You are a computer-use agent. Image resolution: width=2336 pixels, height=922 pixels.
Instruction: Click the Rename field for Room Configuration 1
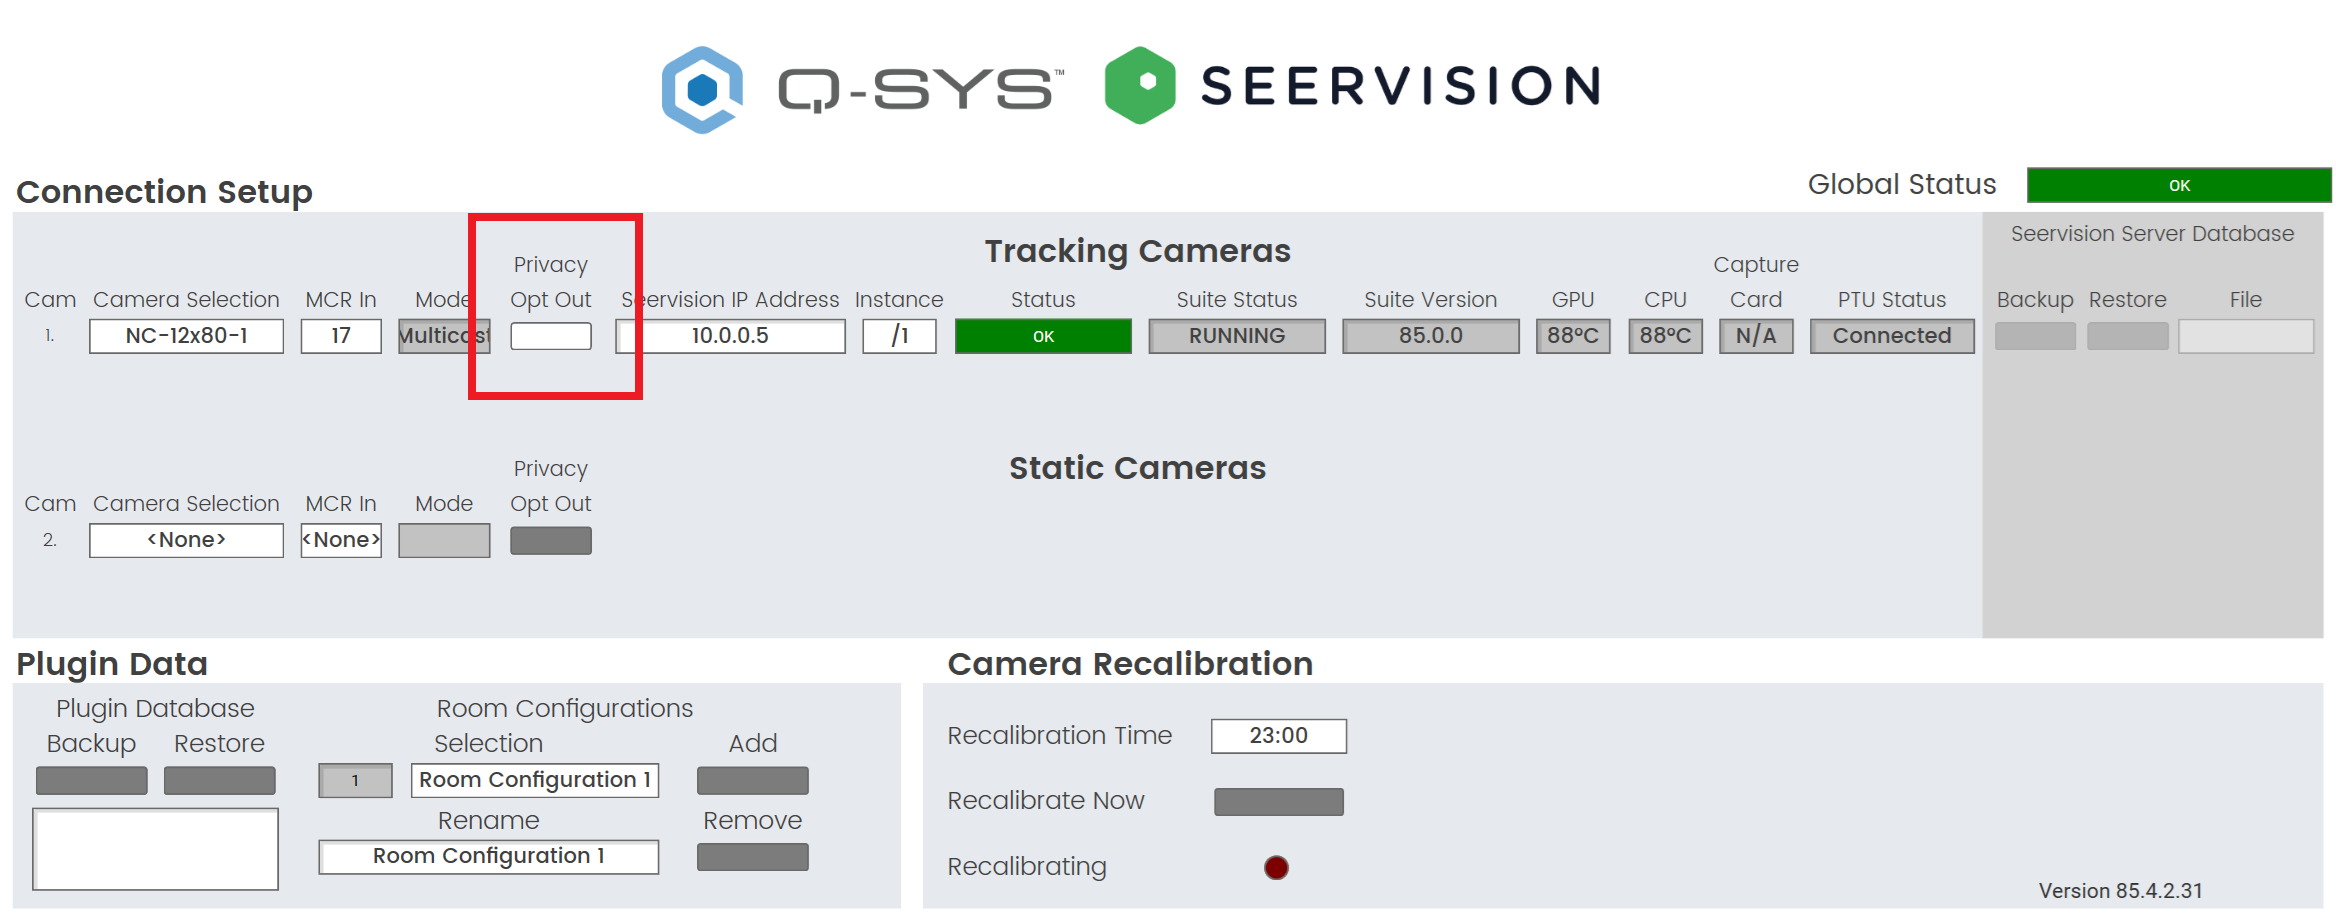[488, 857]
